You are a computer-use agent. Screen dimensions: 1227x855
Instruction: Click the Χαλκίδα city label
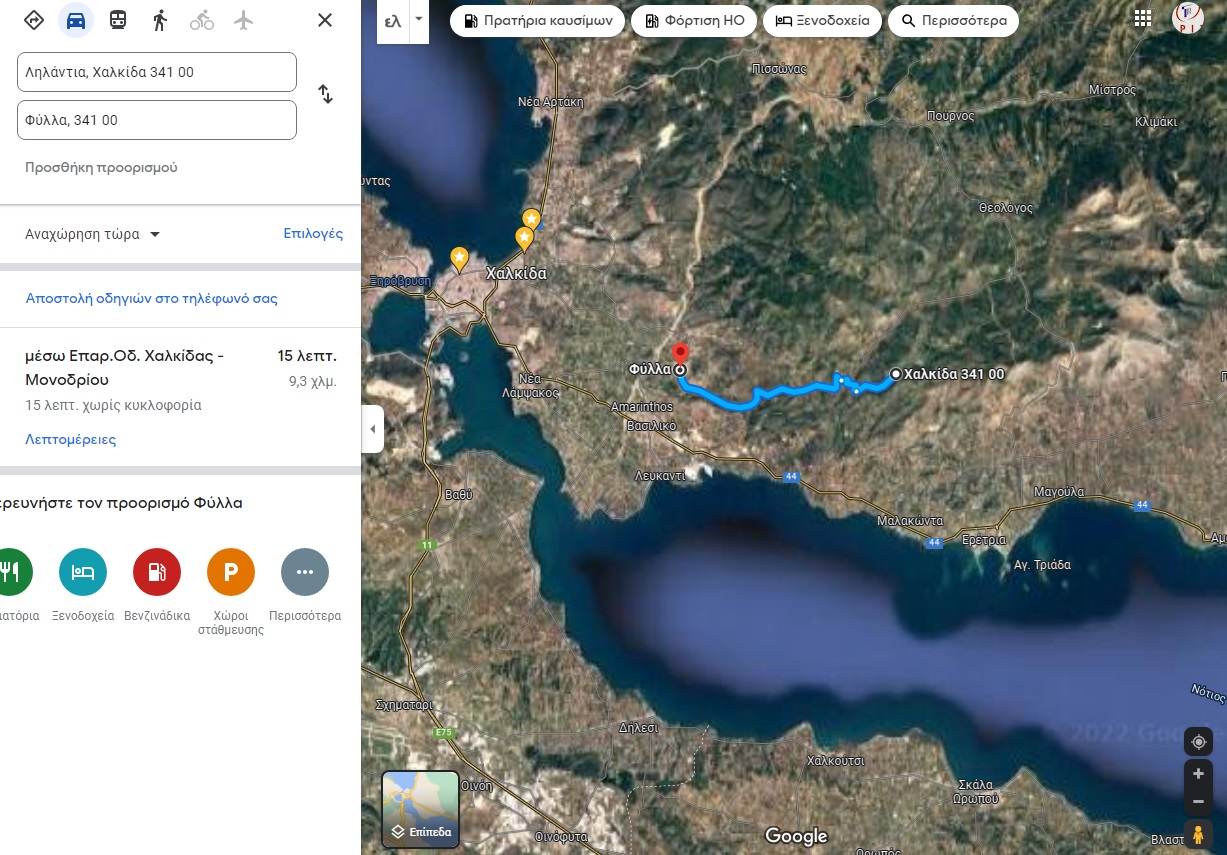coord(515,272)
